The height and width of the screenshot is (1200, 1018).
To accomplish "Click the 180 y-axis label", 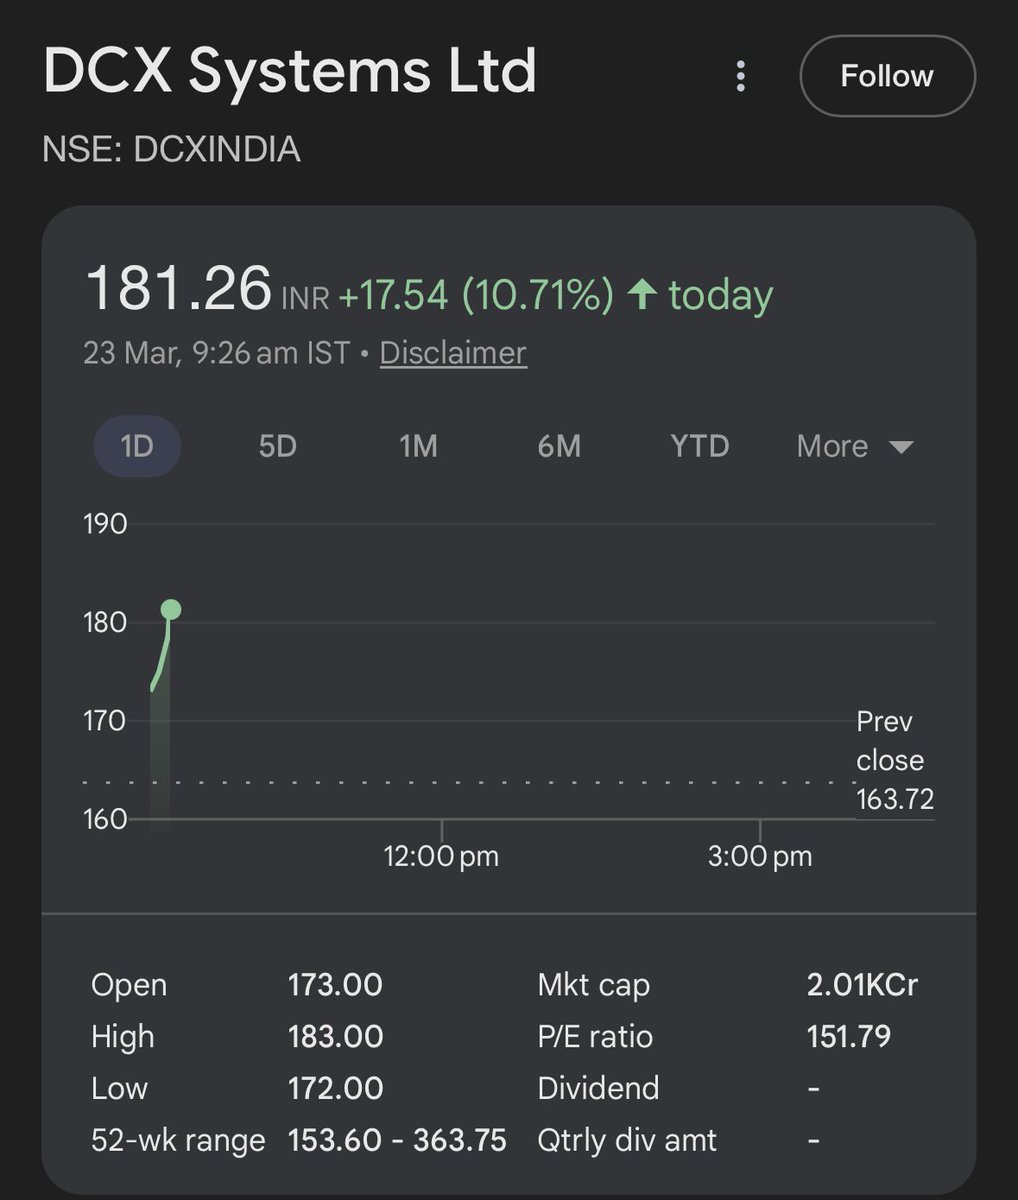I will coord(105,622).
